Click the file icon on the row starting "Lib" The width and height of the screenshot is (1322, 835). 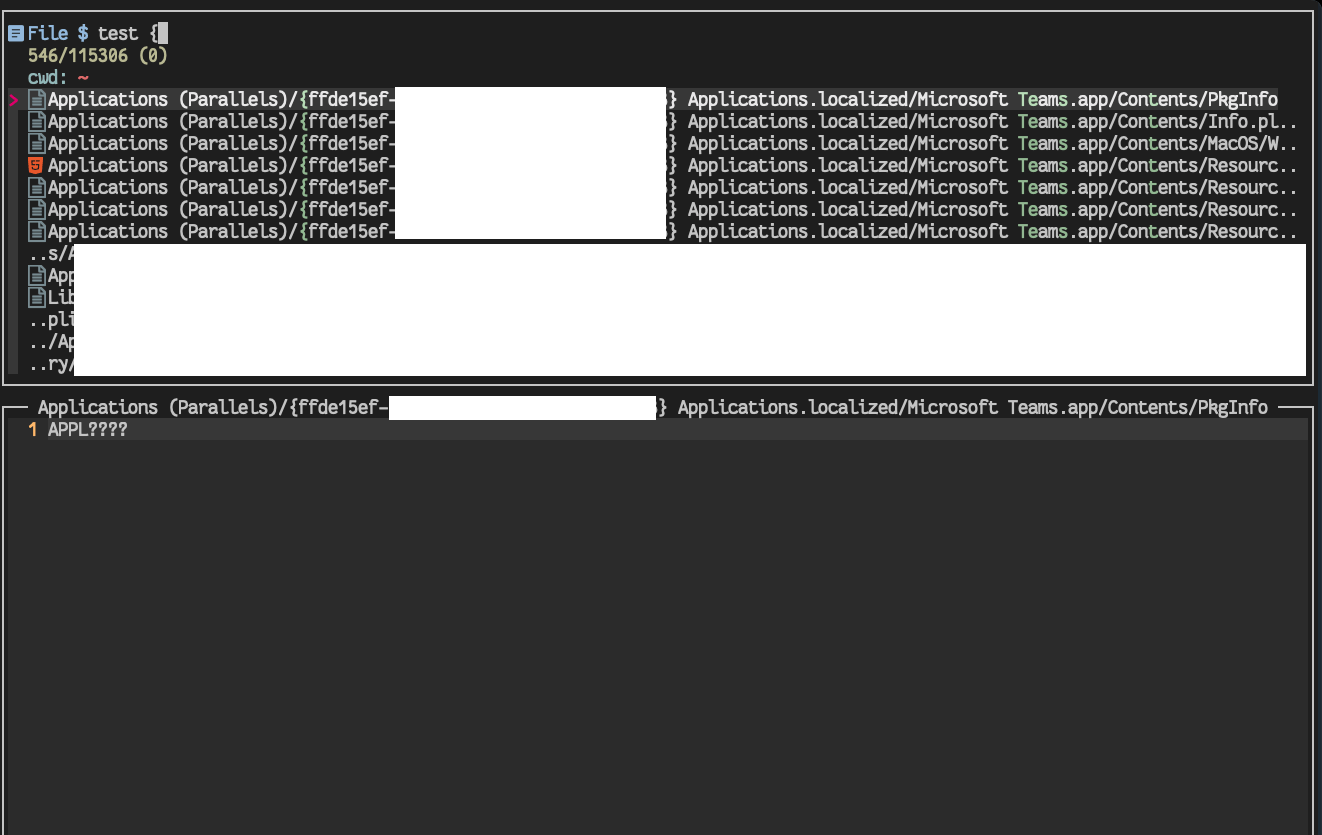click(x=36, y=298)
